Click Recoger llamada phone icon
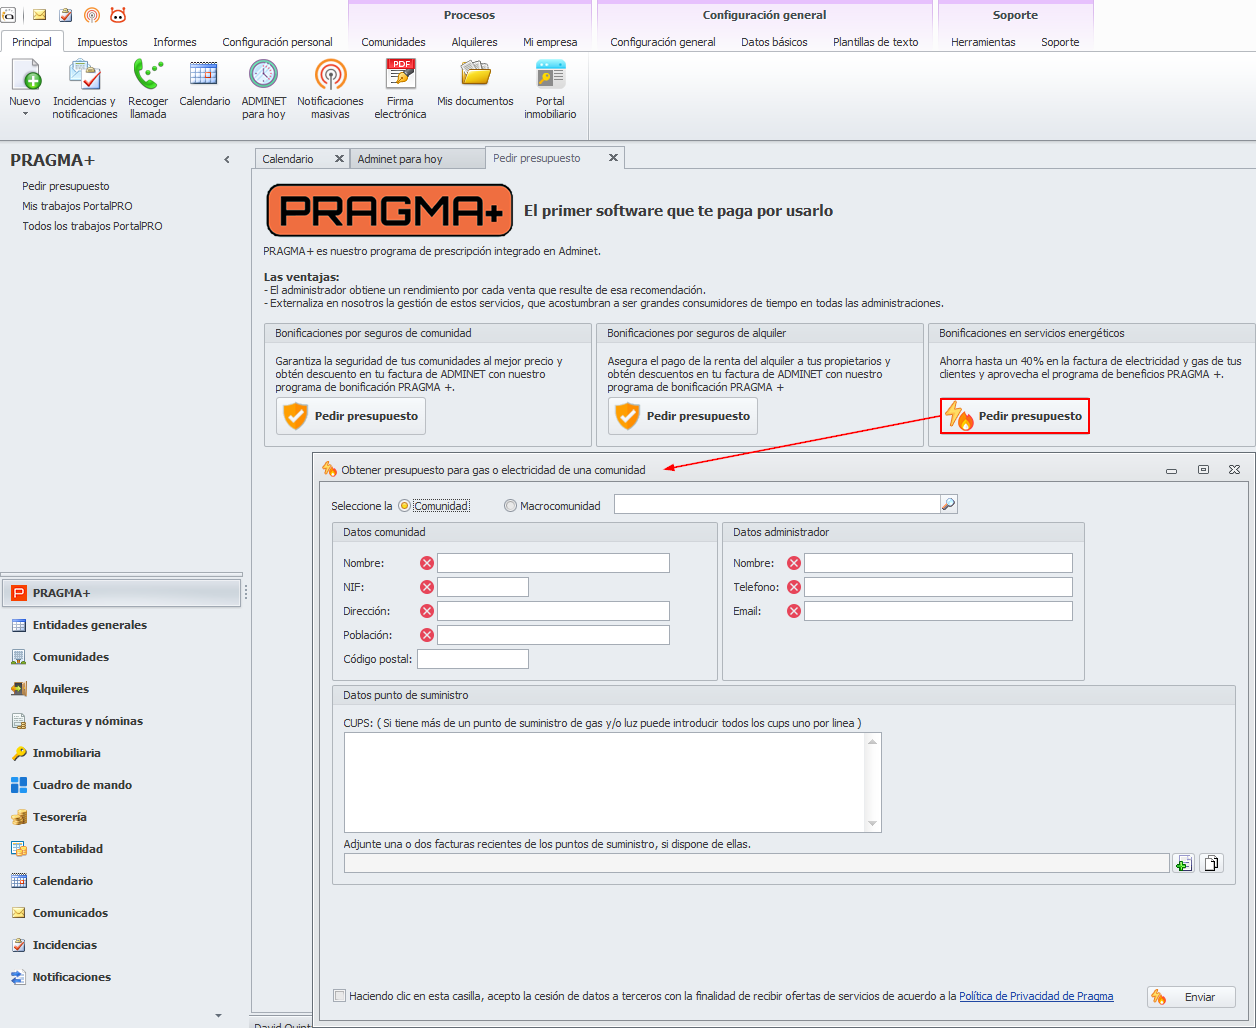 tap(148, 90)
